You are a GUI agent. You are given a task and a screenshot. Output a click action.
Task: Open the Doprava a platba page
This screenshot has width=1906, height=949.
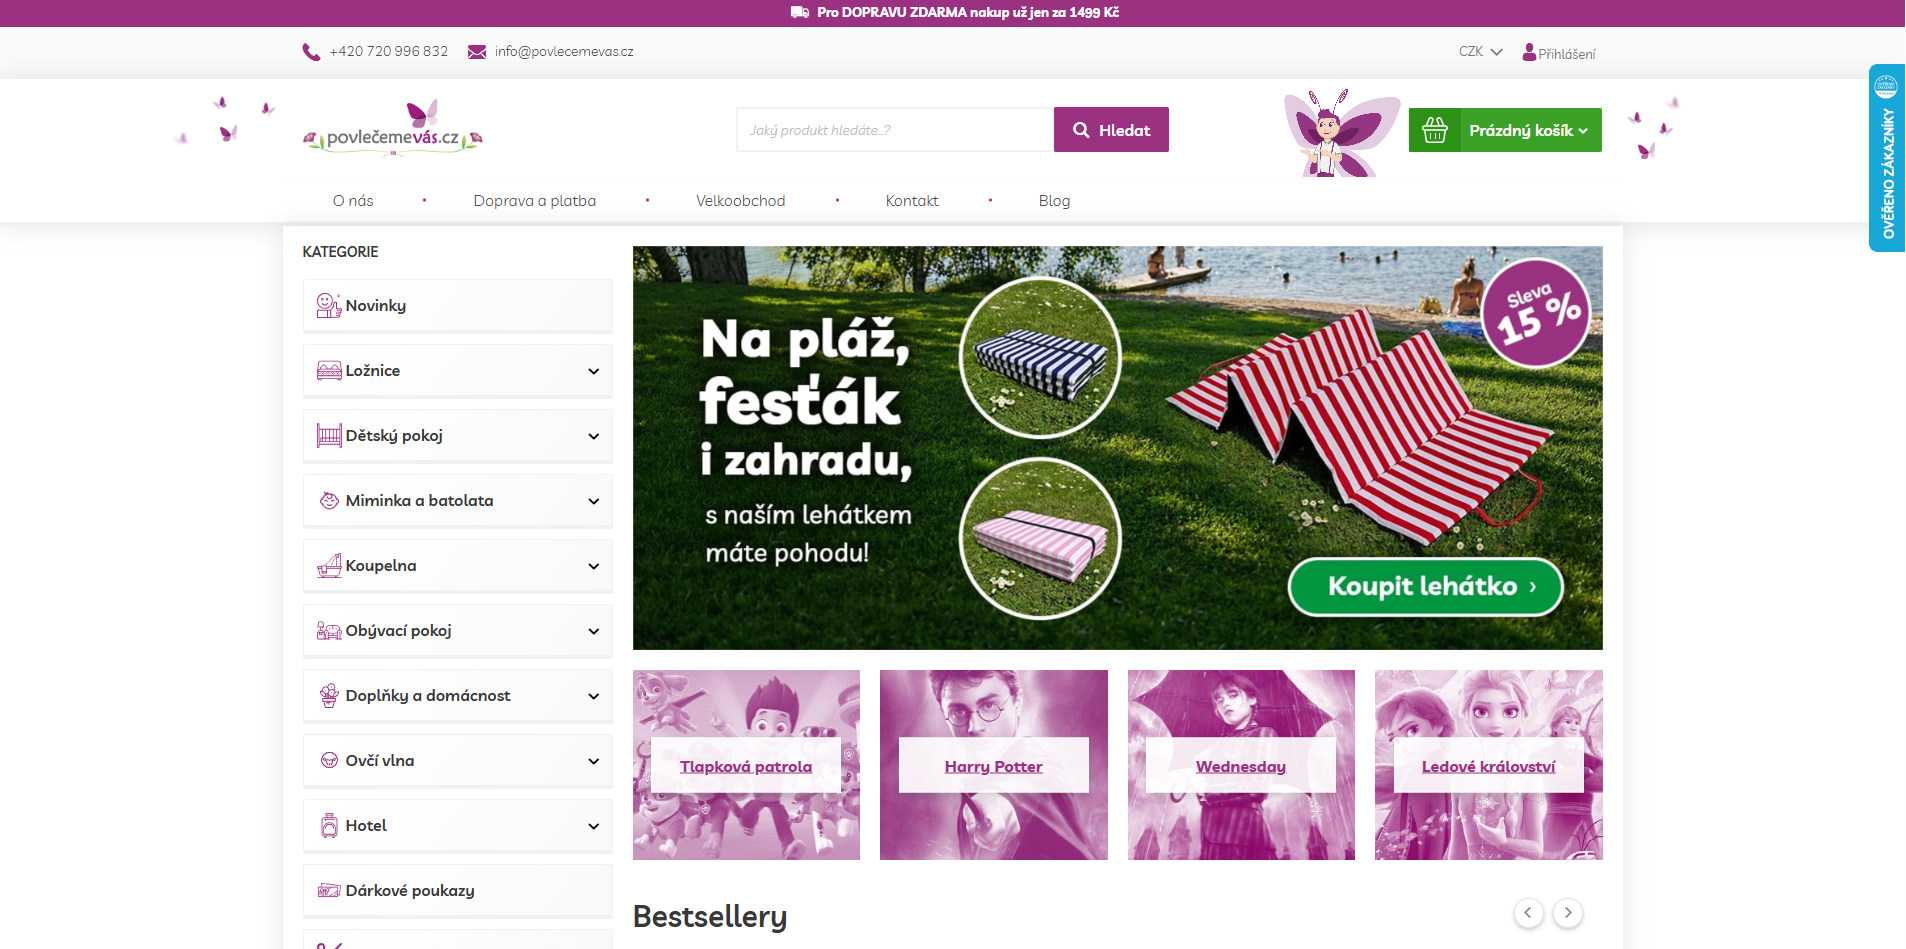pyautogui.click(x=535, y=201)
